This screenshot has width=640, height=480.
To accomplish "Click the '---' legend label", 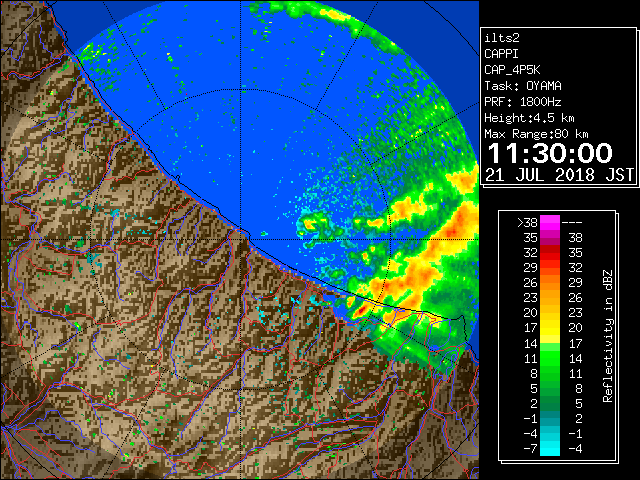I will [572, 222].
